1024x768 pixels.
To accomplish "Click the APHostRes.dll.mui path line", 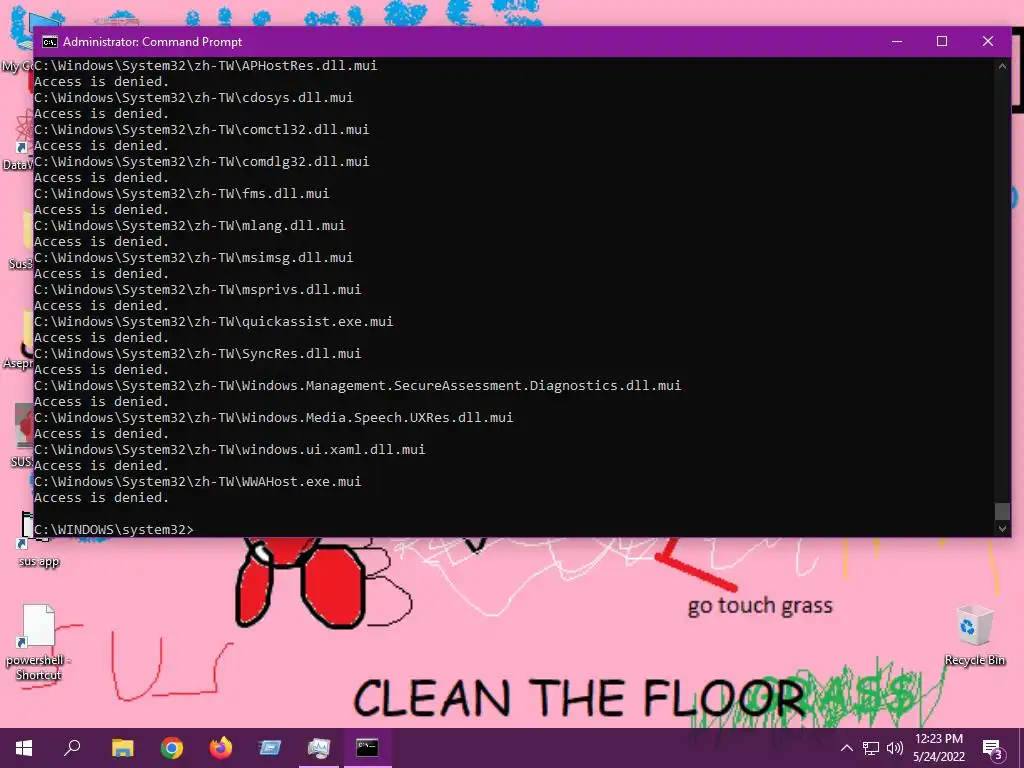I will [206, 65].
